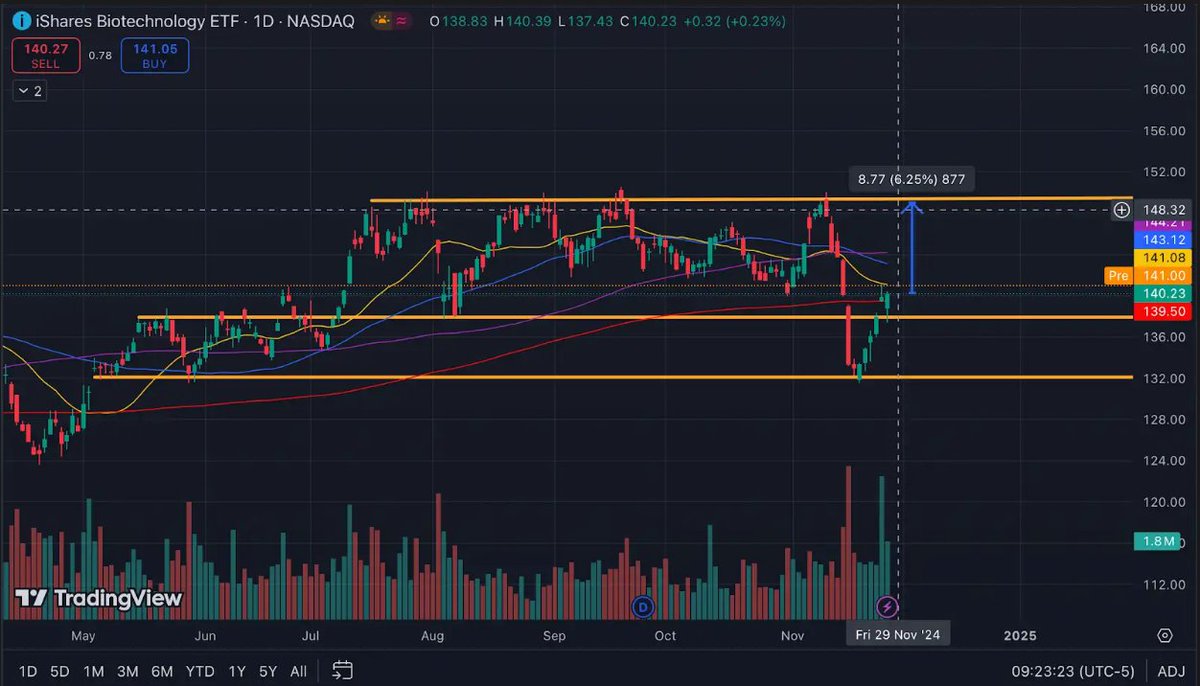The image size is (1200, 686).
Task: Click the 2025 time axis label
Action: (x=1020, y=635)
